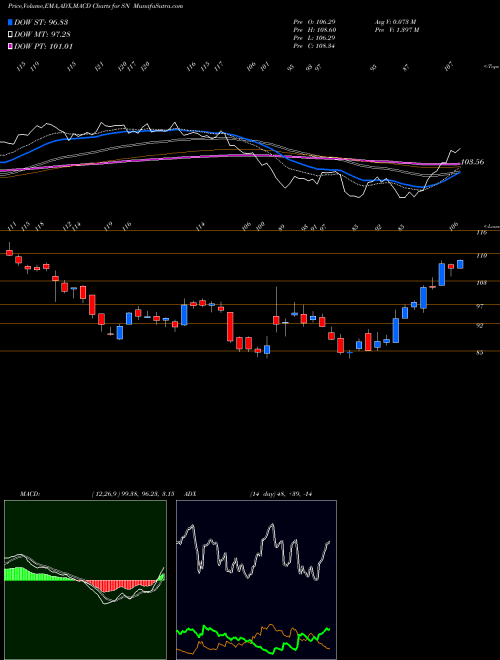Click the 'Pre C: 108.34' value
The image size is (500, 660).
(314, 46)
